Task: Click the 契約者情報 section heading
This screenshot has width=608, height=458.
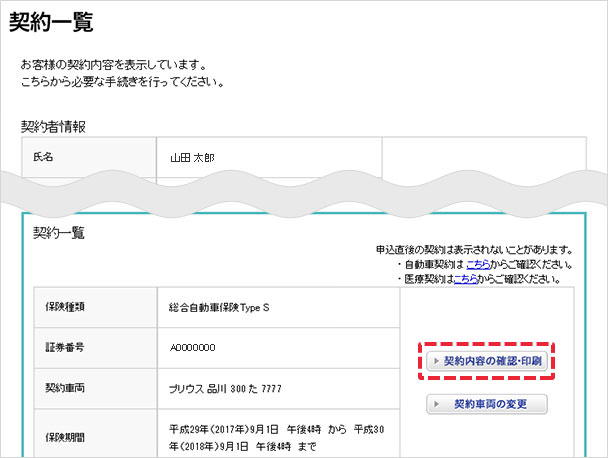Action: click(x=53, y=127)
